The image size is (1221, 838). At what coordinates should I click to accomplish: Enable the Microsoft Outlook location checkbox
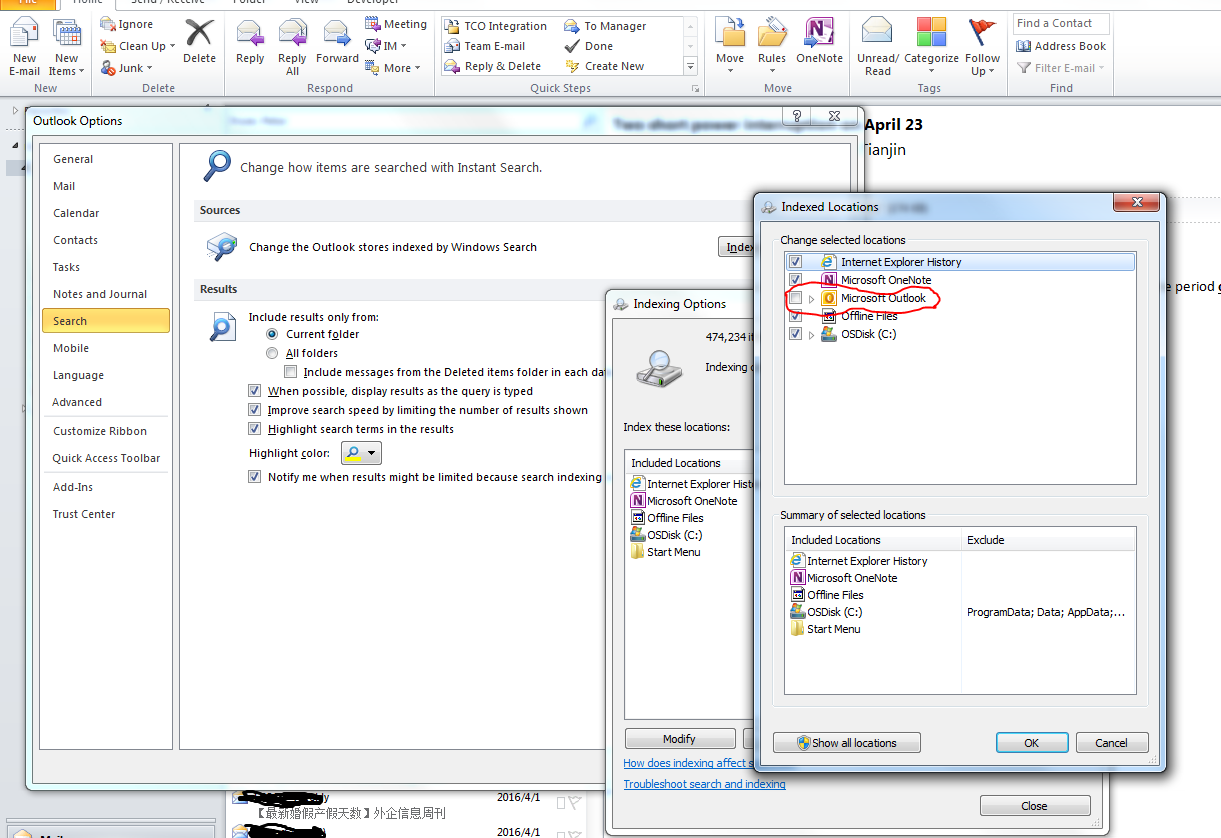click(795, 298)
